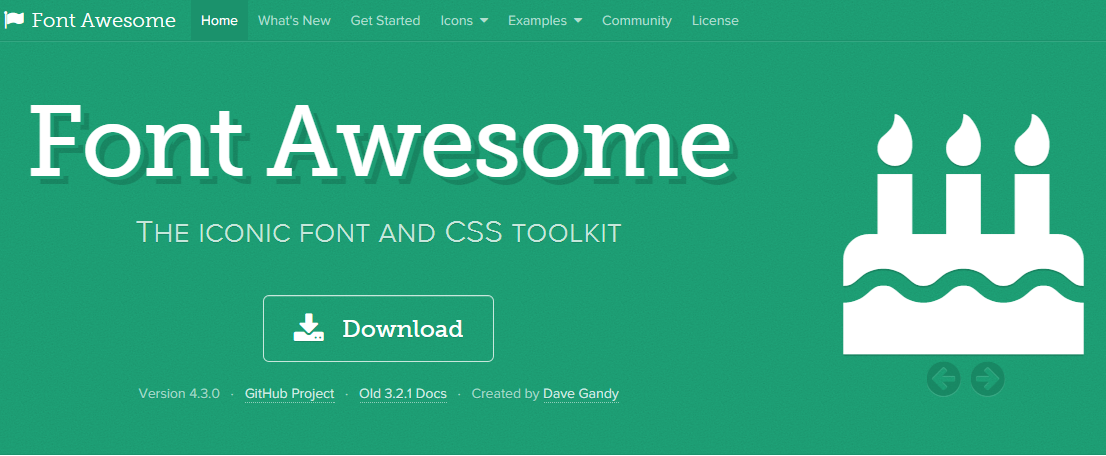Image resolution: width=1106 pixels, height=456 pixels.
Task: Click the Download button
Action: (378, 328)
